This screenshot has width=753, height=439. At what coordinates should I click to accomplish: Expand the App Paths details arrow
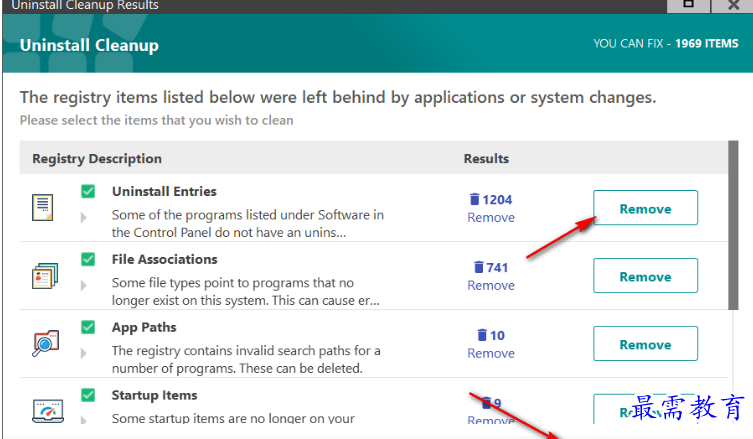coord(84,354)
